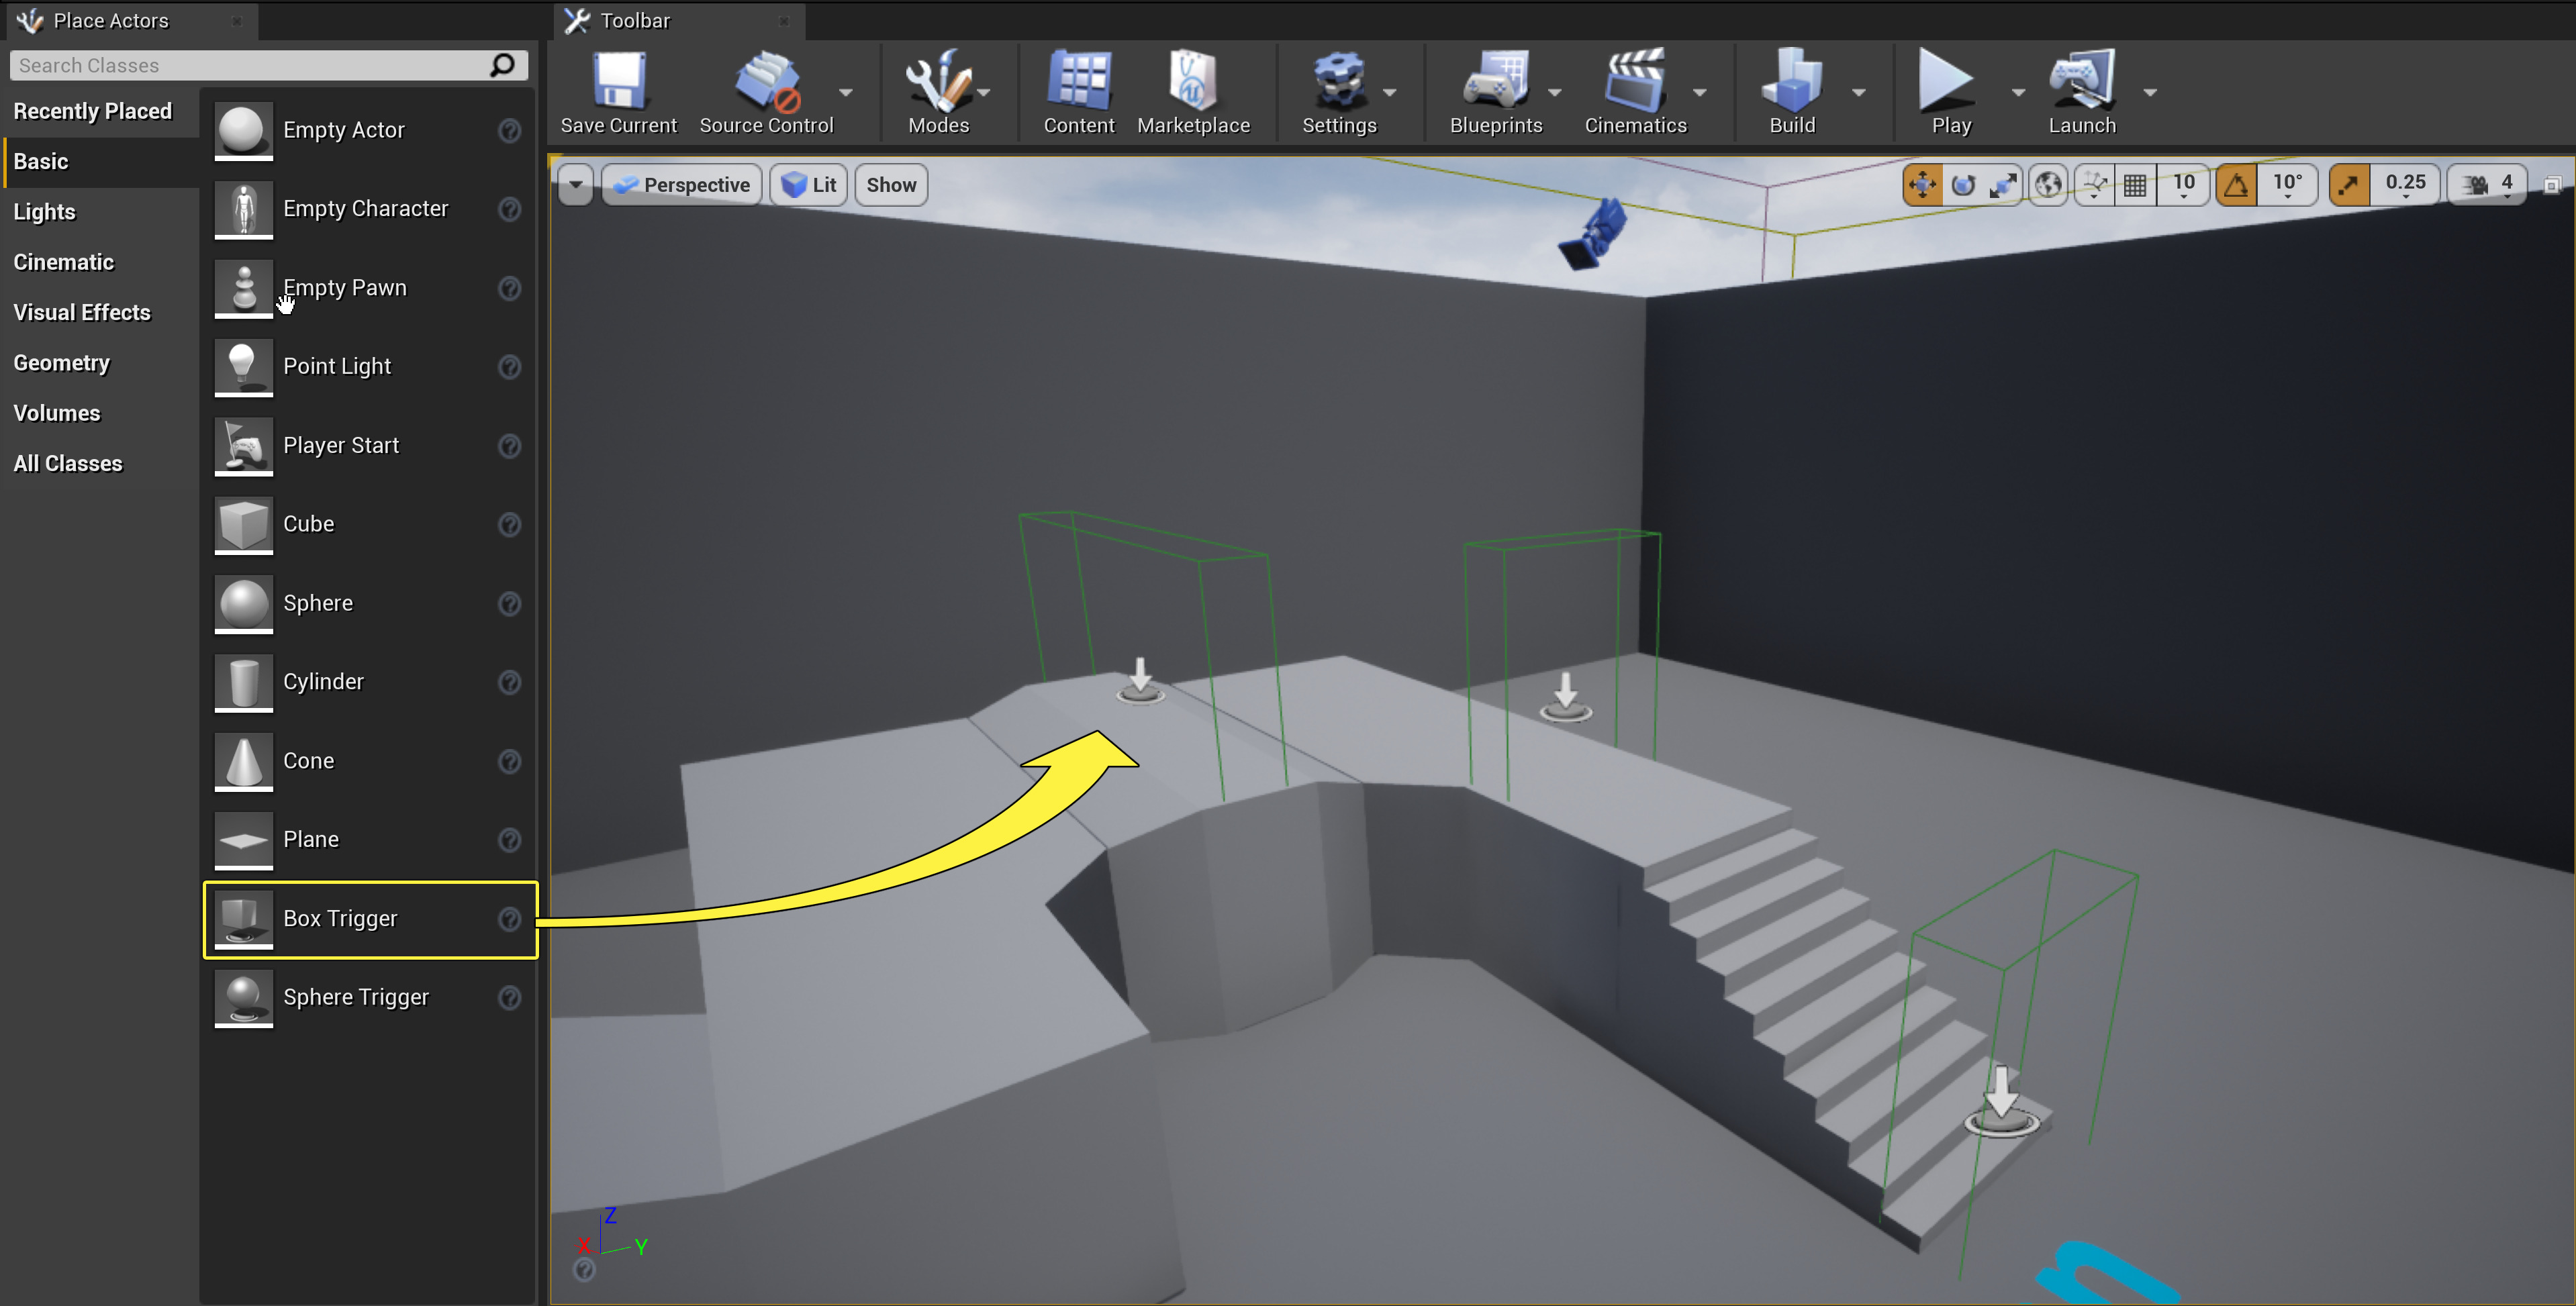Click the world coordinate system globe icon
The height and width of the screenshot is (1306, 2576).
point(2048,185)
